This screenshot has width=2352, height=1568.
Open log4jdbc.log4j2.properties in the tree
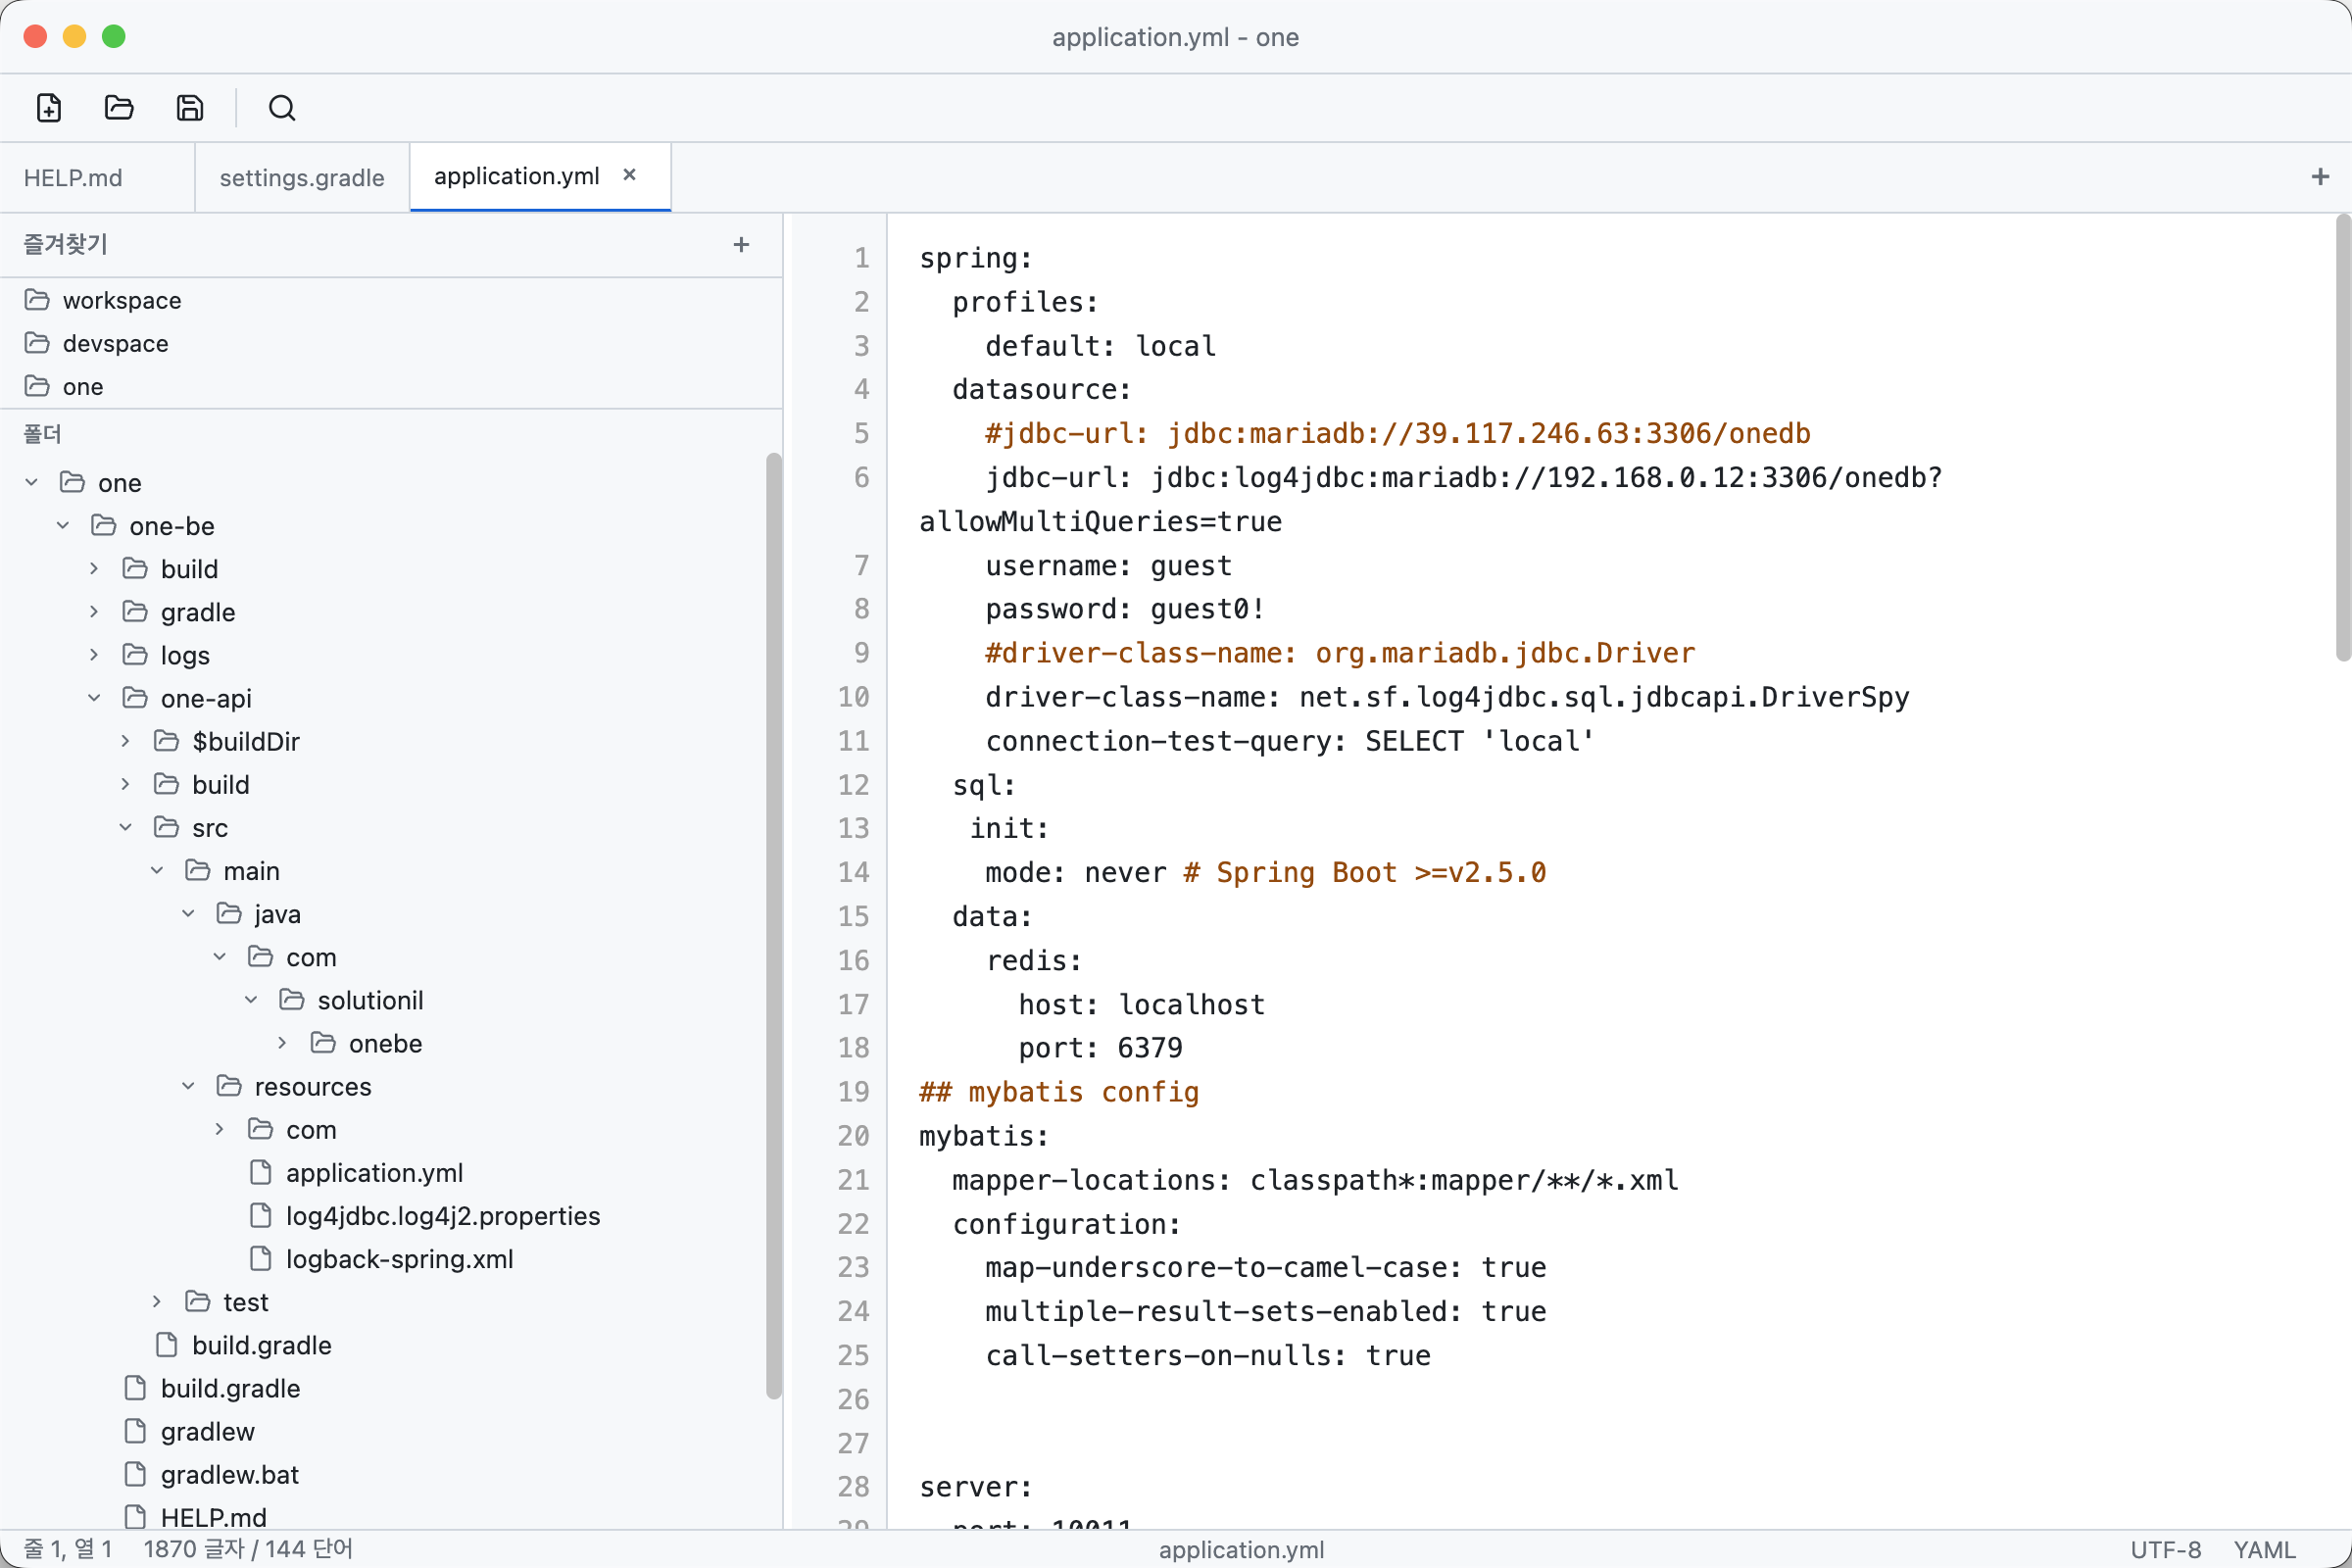442,1216
